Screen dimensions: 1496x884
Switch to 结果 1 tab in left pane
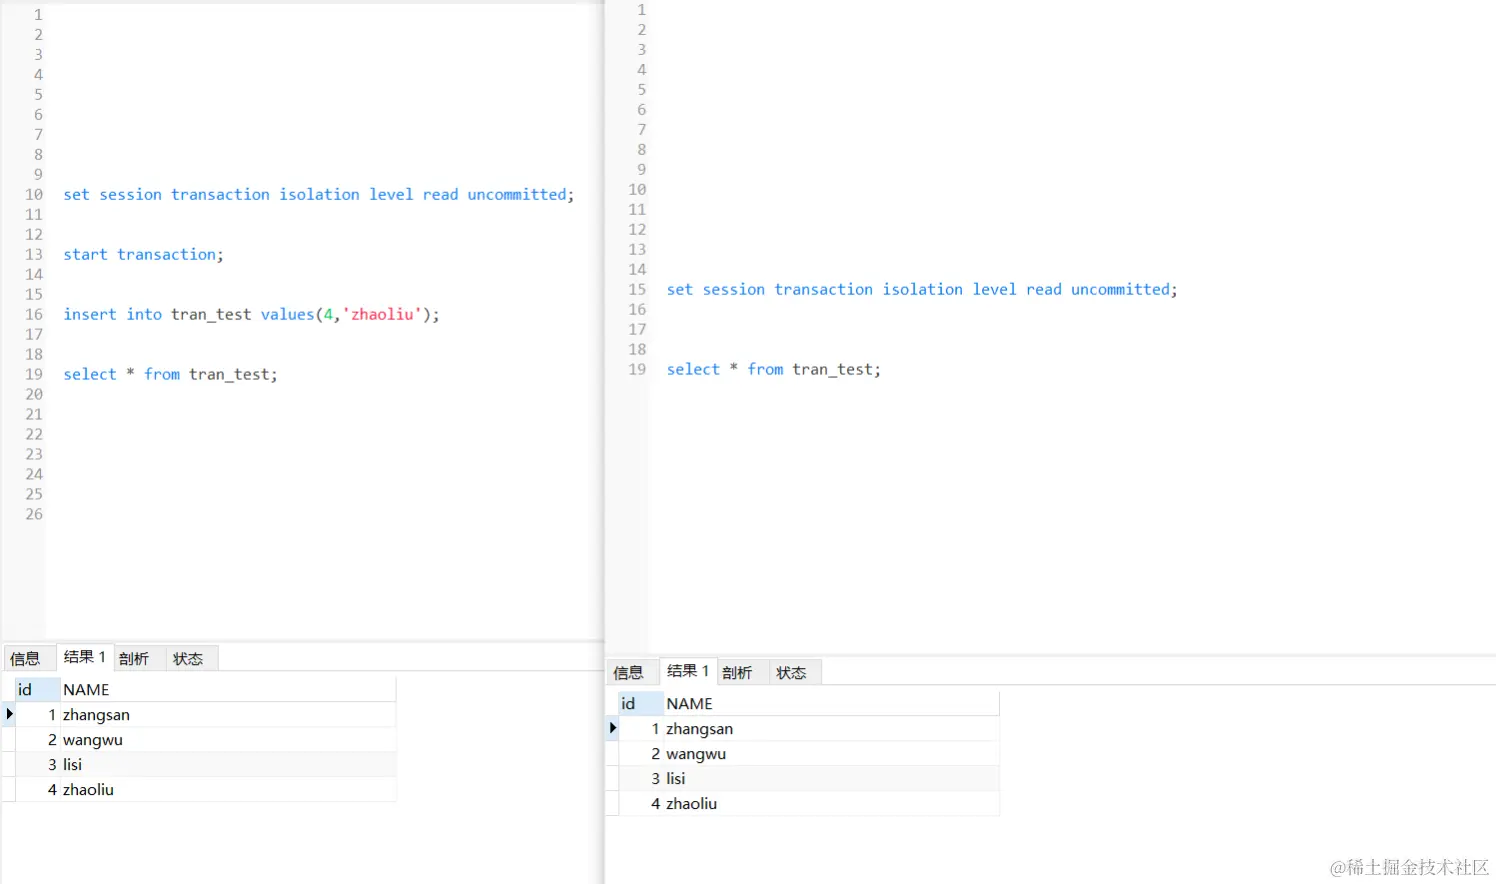[x=85, y=657]
